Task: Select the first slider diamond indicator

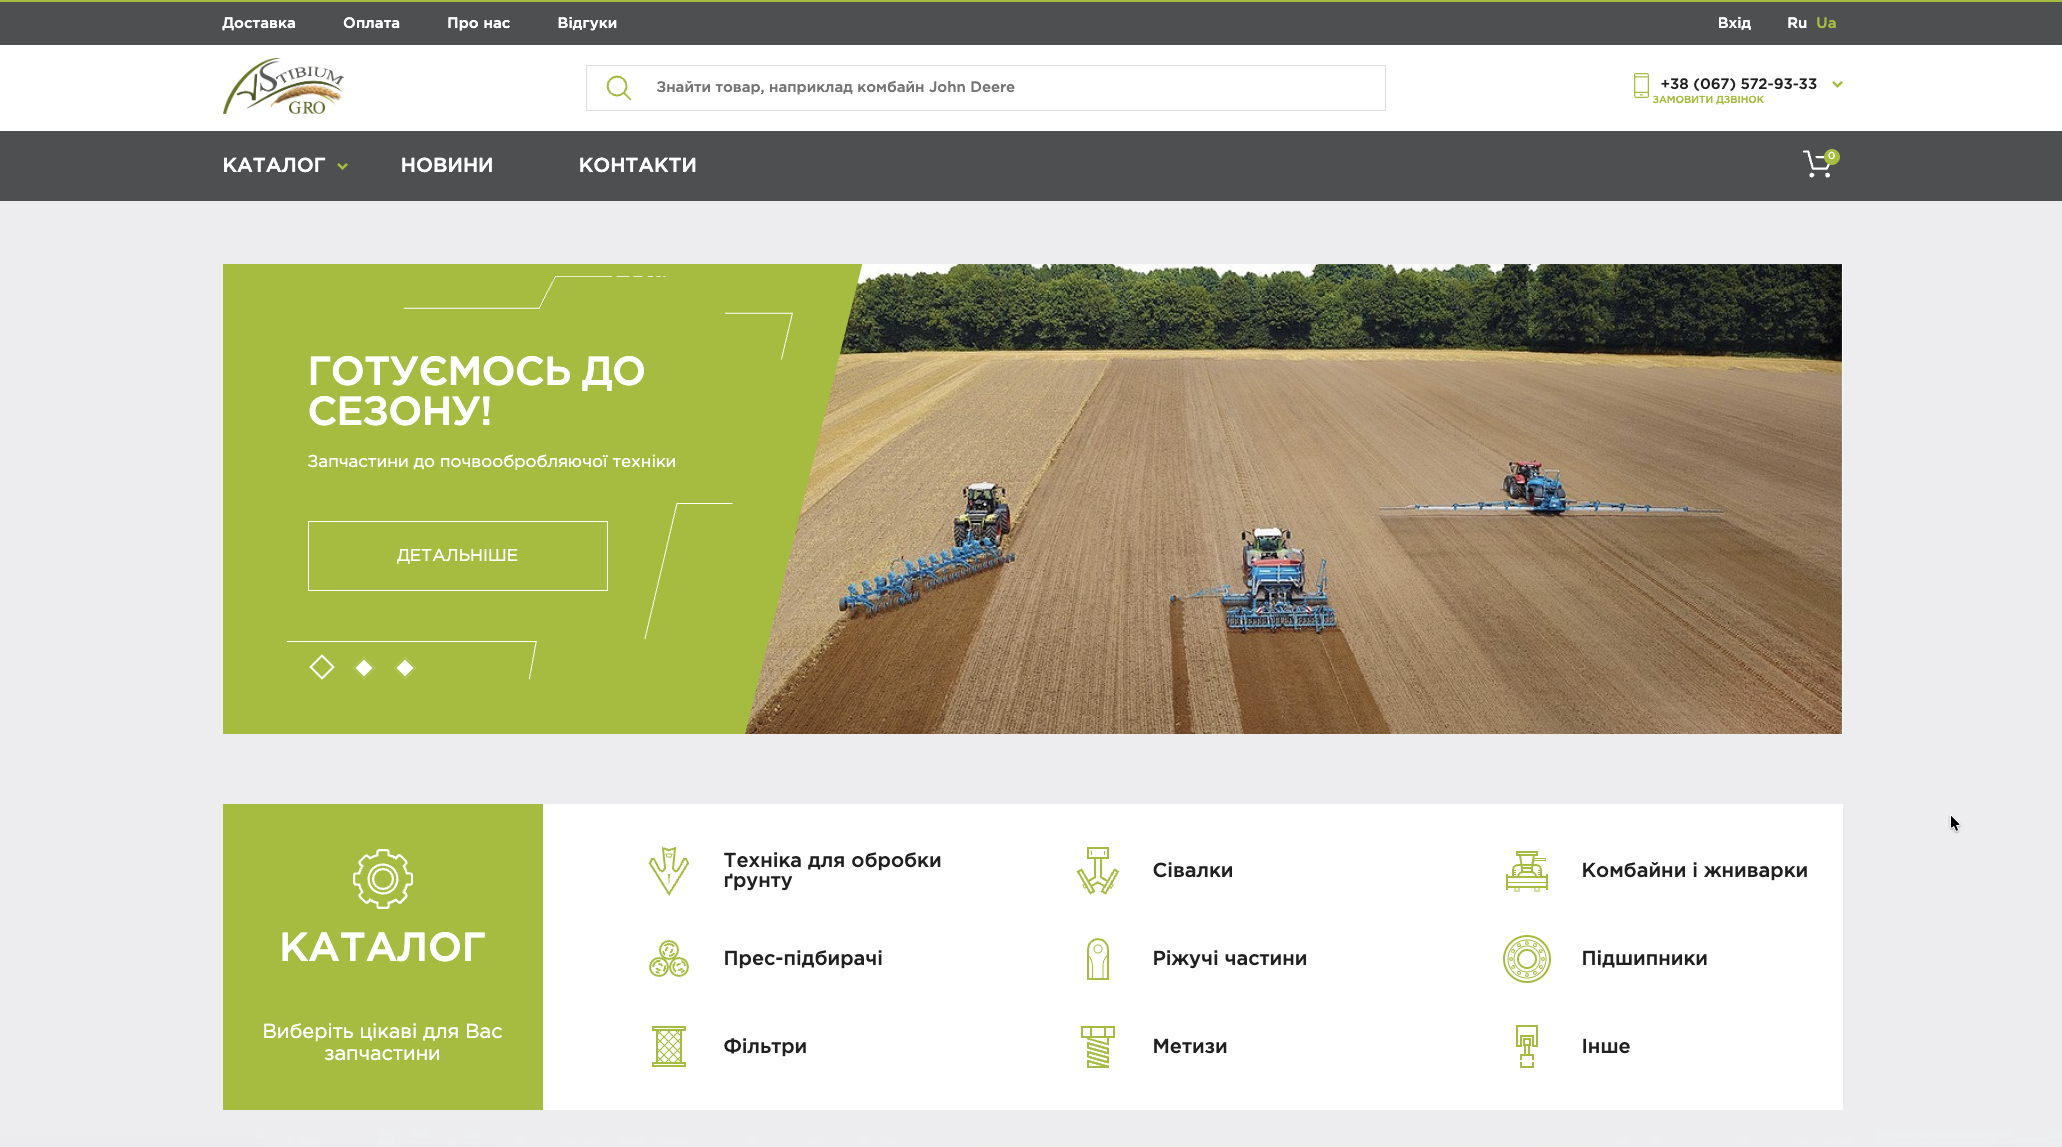Action: point(321,667)
